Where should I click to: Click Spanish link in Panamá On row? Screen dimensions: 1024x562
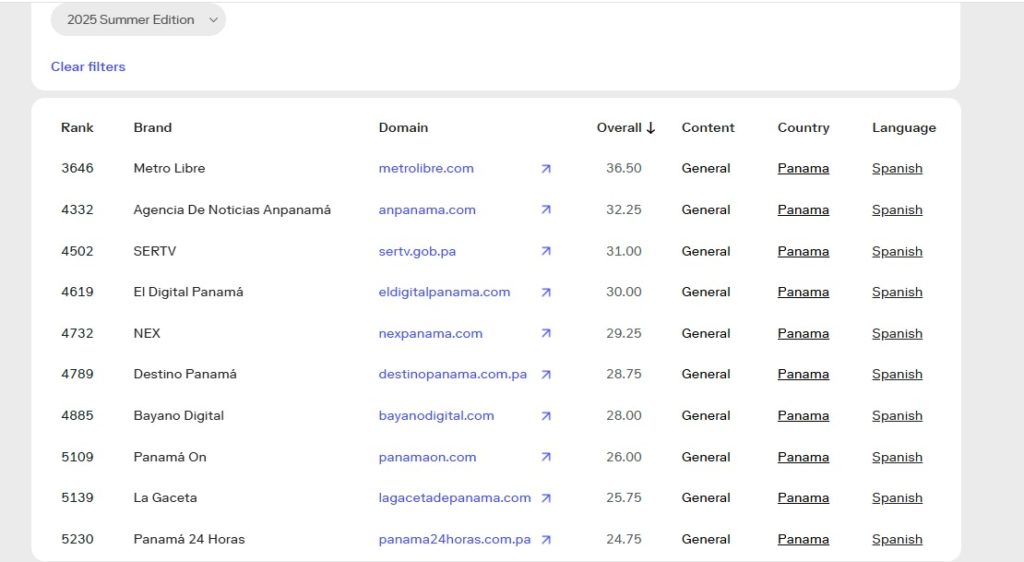897,457
